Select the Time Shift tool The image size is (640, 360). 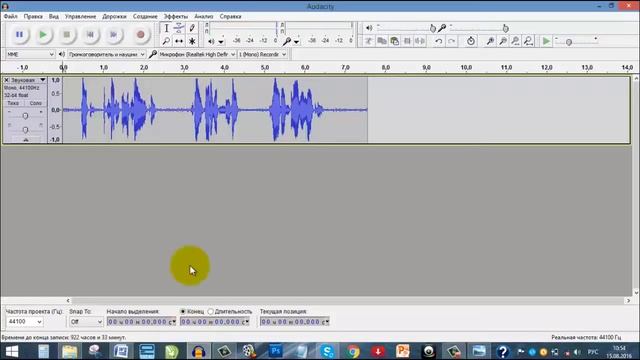click(179, 41)
